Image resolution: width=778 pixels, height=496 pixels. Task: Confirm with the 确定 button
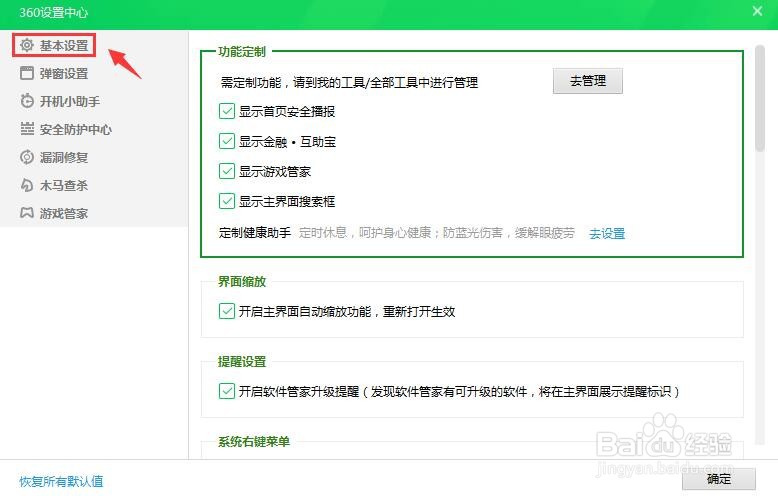pyautogui.click(x=718, y=479)
